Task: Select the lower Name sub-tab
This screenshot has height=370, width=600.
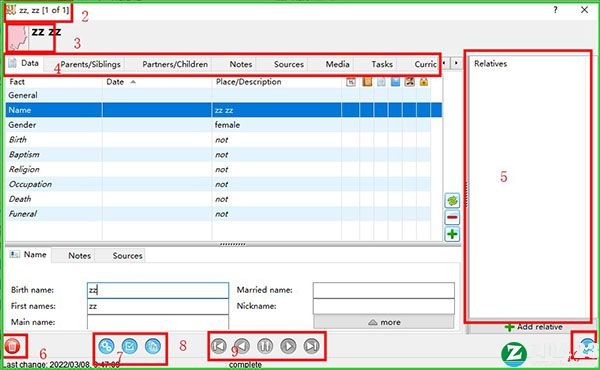Action: 29,254
